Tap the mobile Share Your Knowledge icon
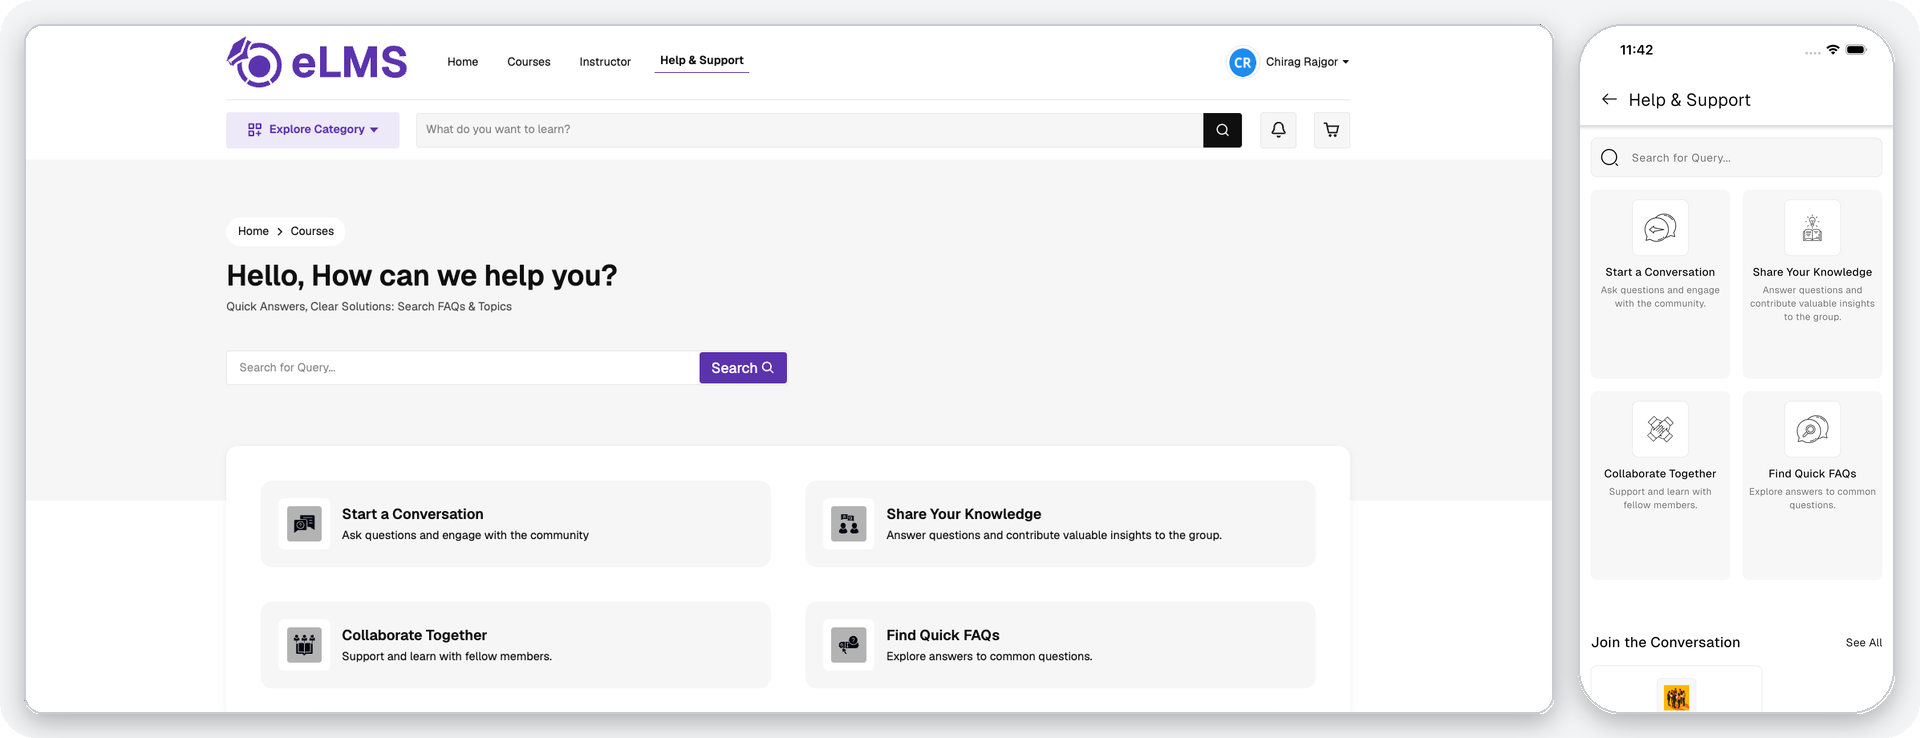This screenshot has width=1920, height=738. coord(1812,228)
